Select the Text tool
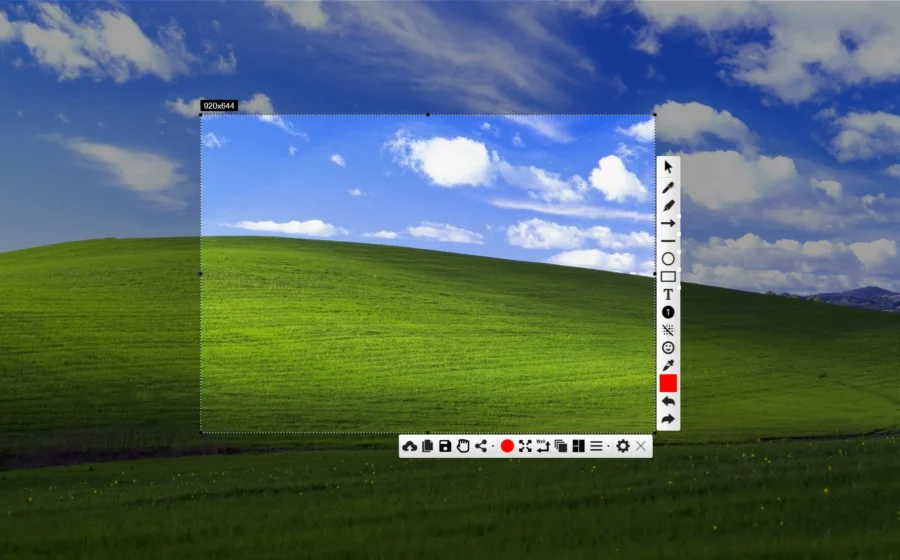The image size is (900, 560). pyautogui.click(x=668, y=294)
